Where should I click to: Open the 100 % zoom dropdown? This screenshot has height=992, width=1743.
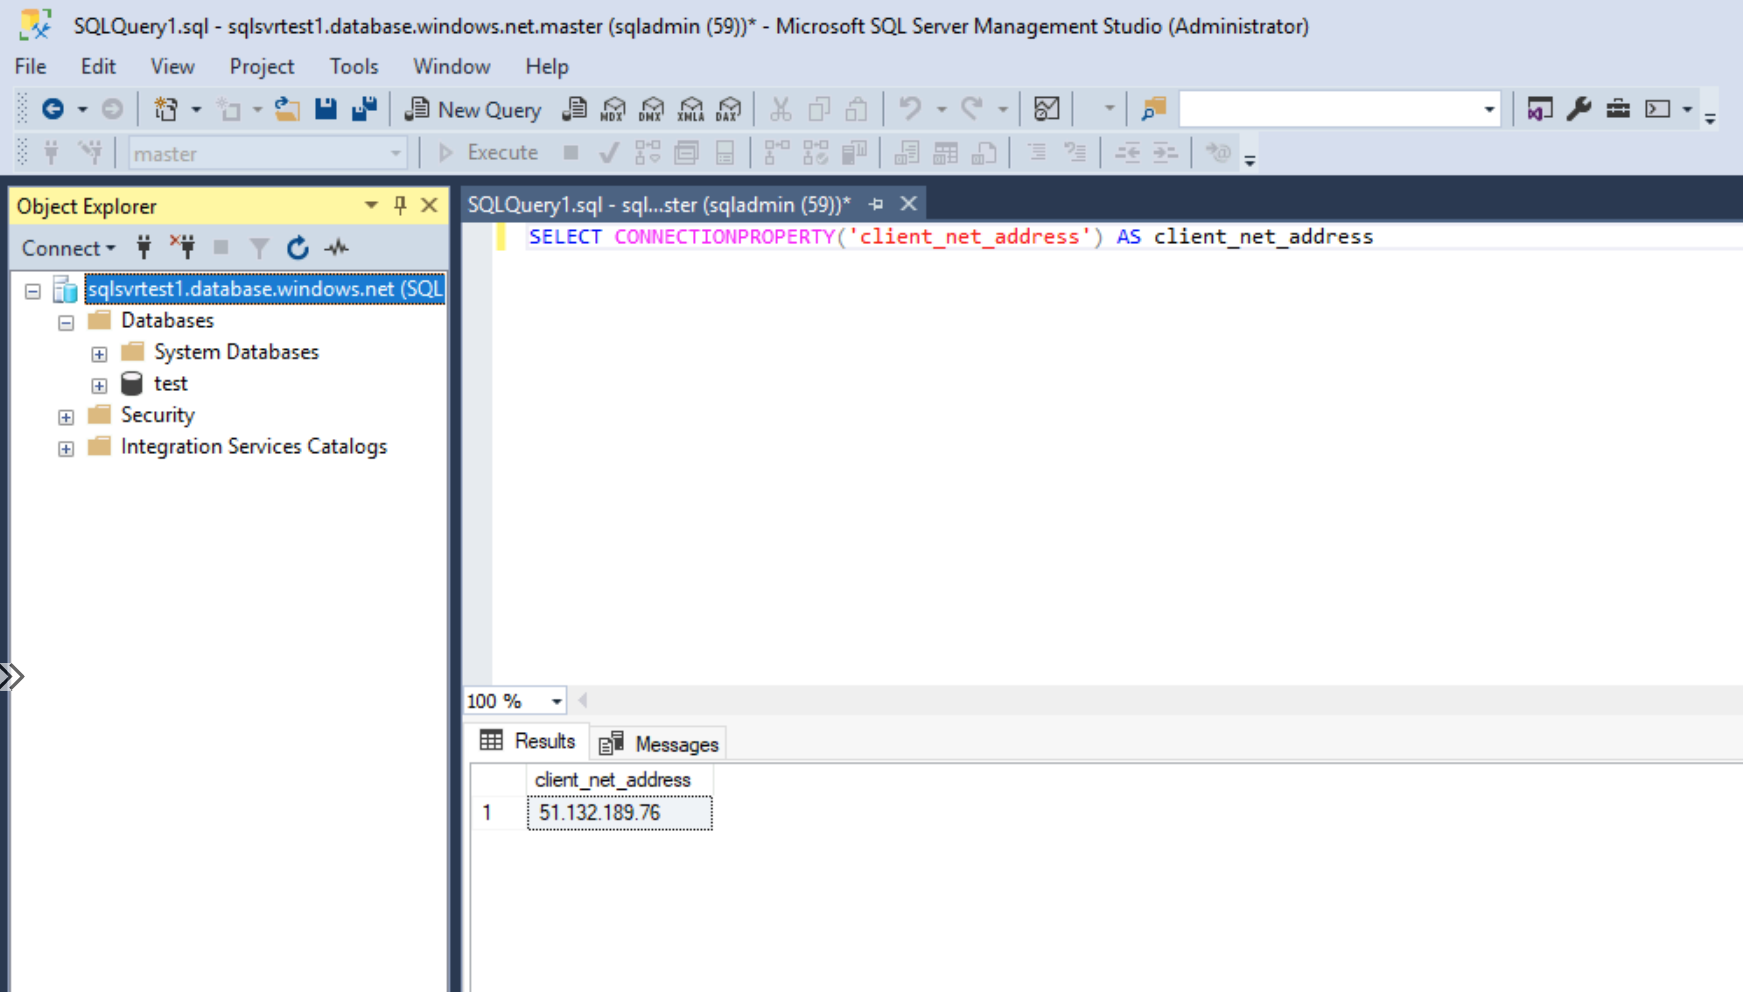pos(556,701)
